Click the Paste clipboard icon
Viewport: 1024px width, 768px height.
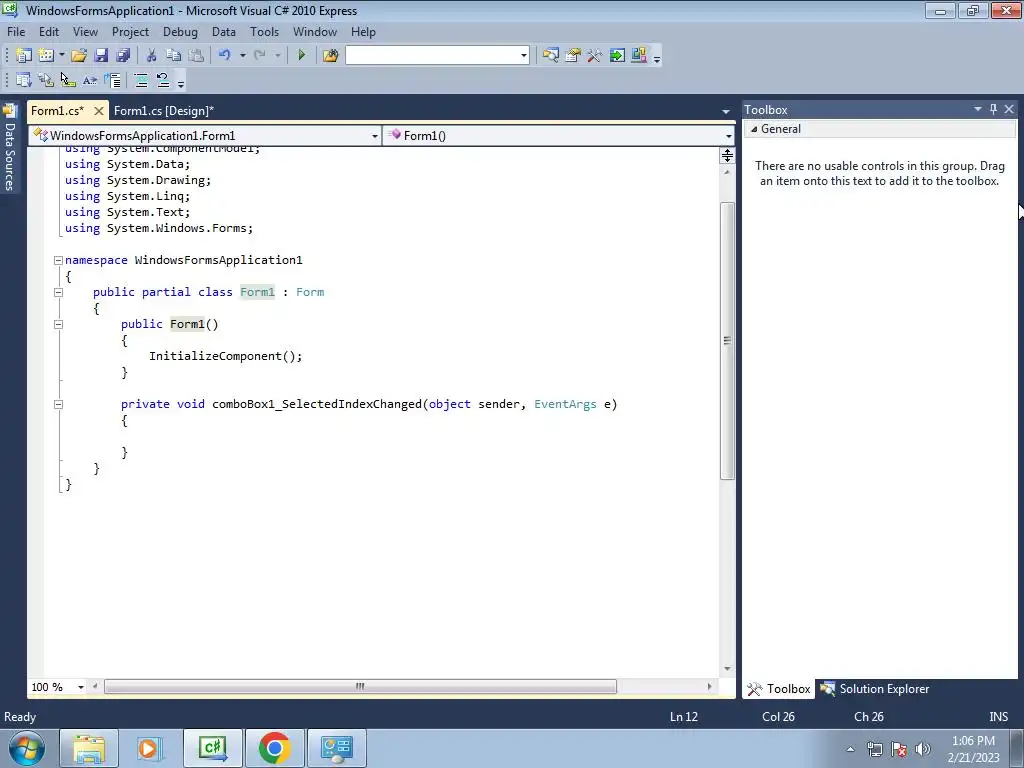(x=195, y=56)
